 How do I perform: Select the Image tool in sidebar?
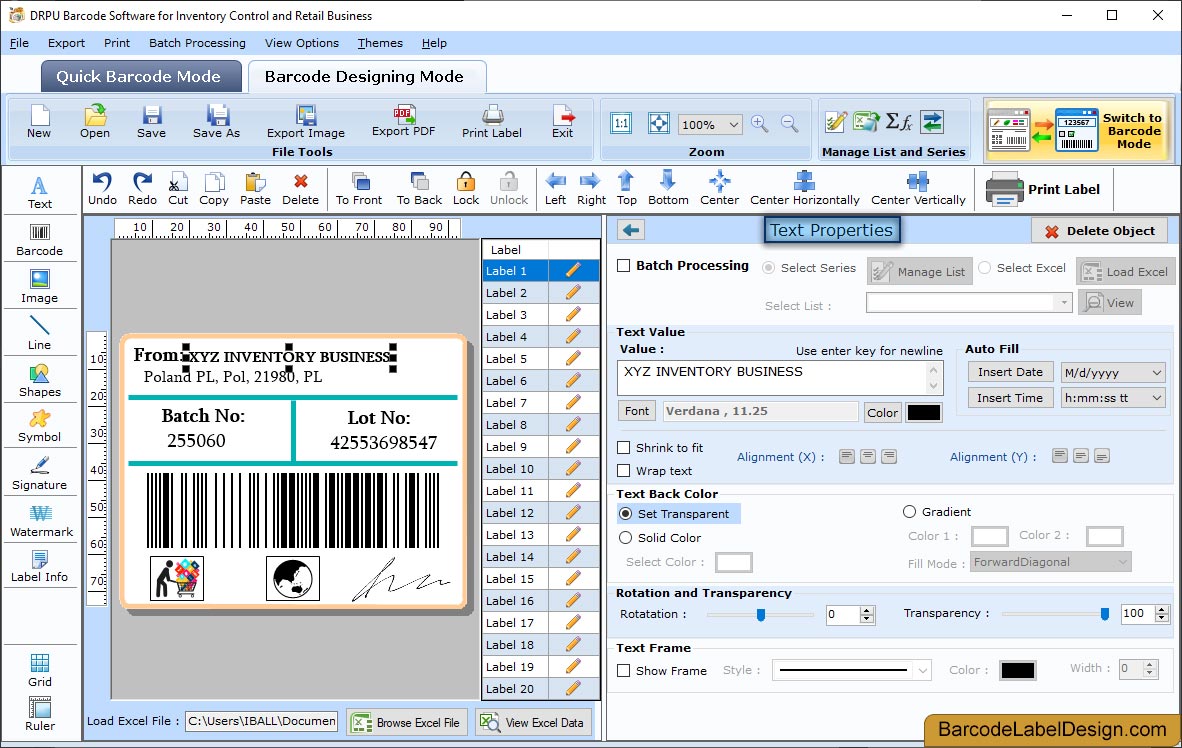[39, 287]
